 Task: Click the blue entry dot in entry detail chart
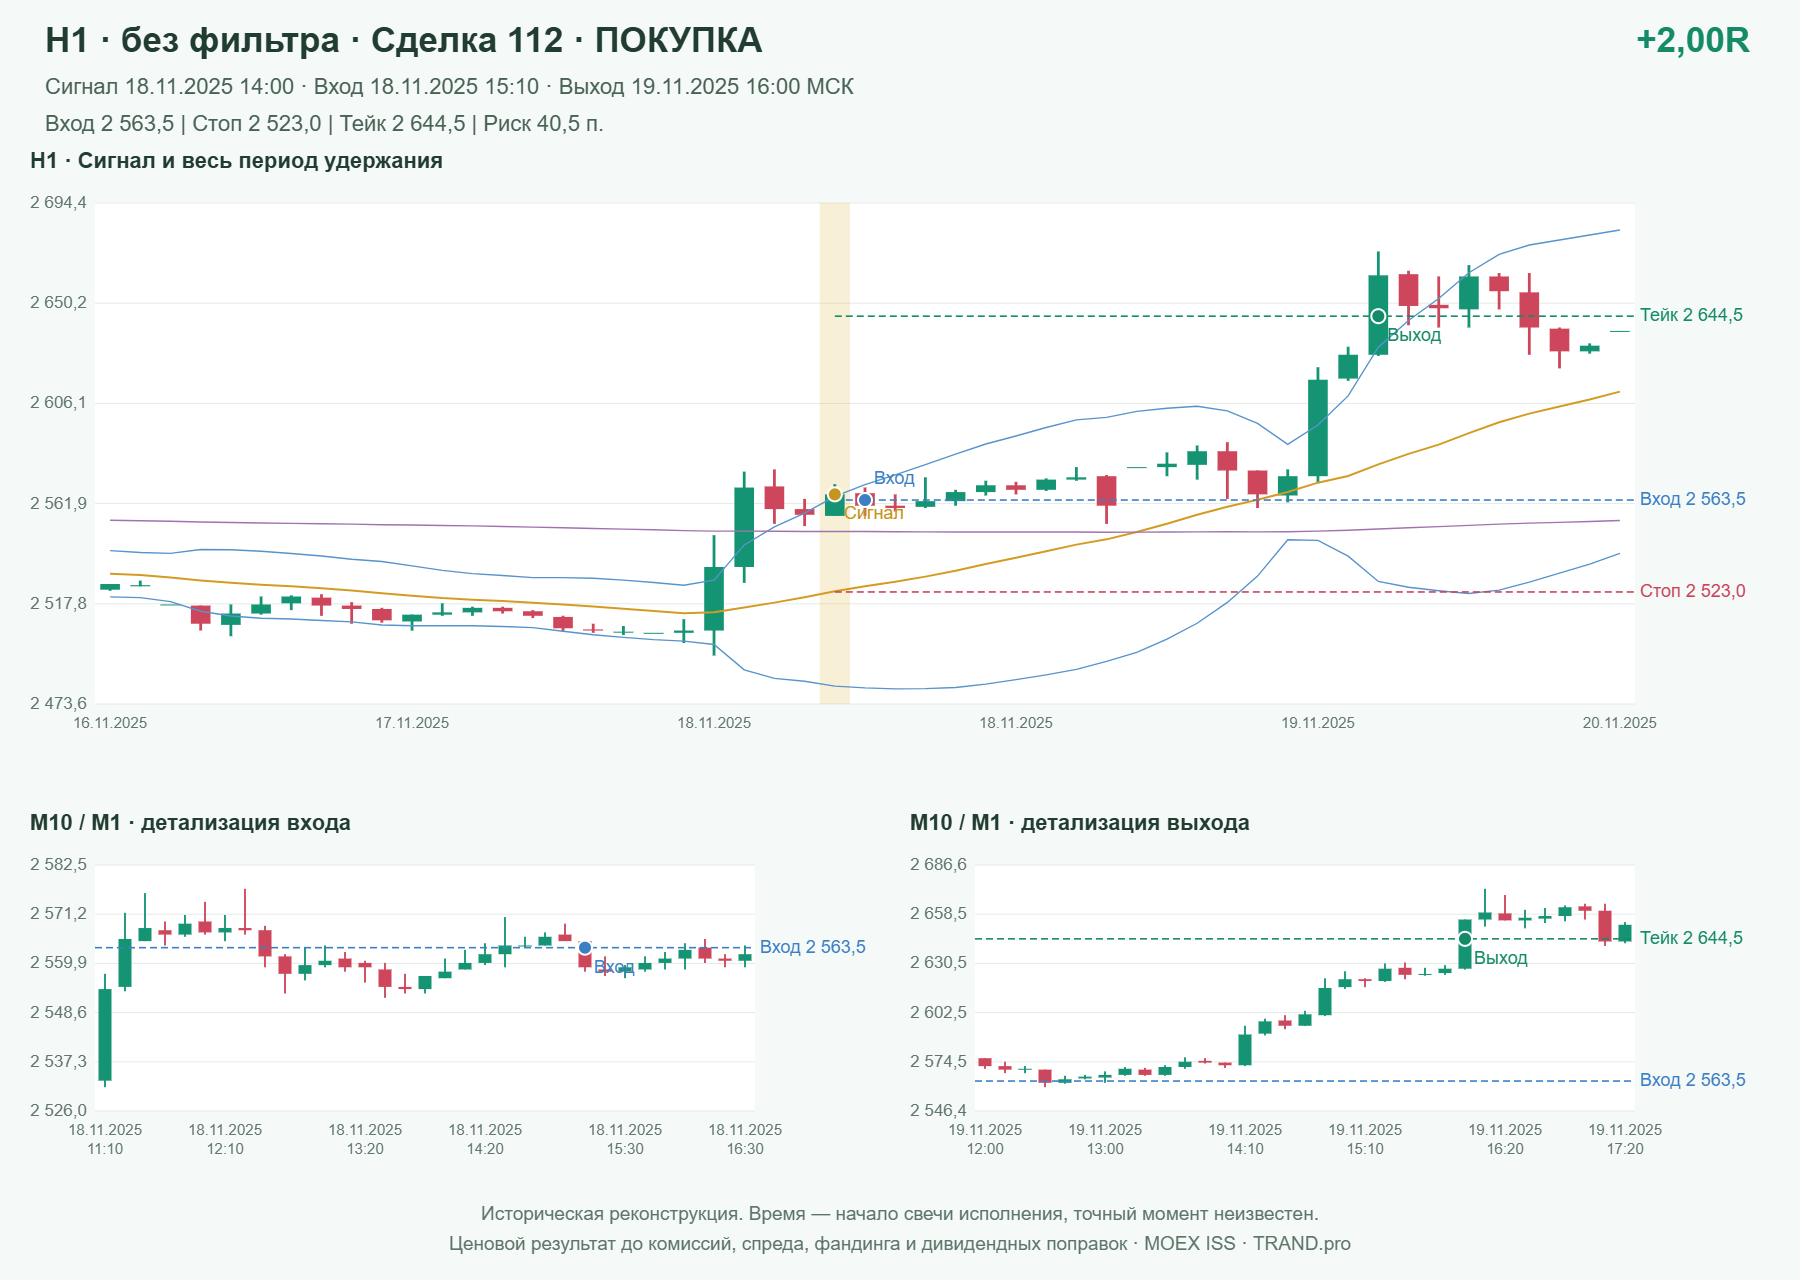click(x=585, y=948)
